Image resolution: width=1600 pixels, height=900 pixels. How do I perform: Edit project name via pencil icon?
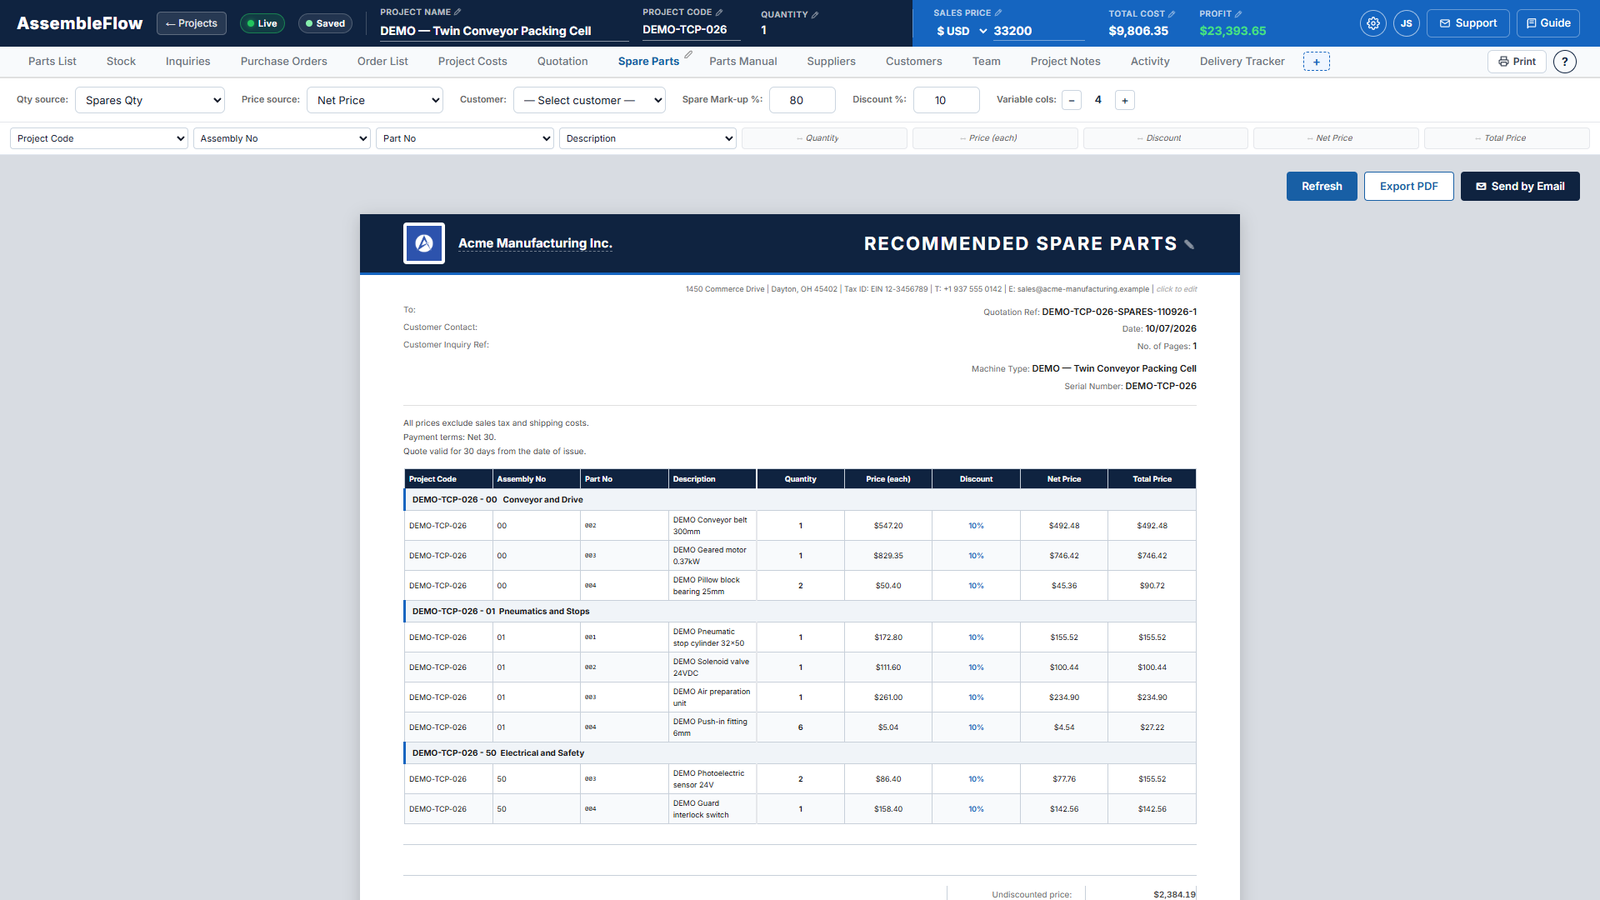[x=458, y=12]
